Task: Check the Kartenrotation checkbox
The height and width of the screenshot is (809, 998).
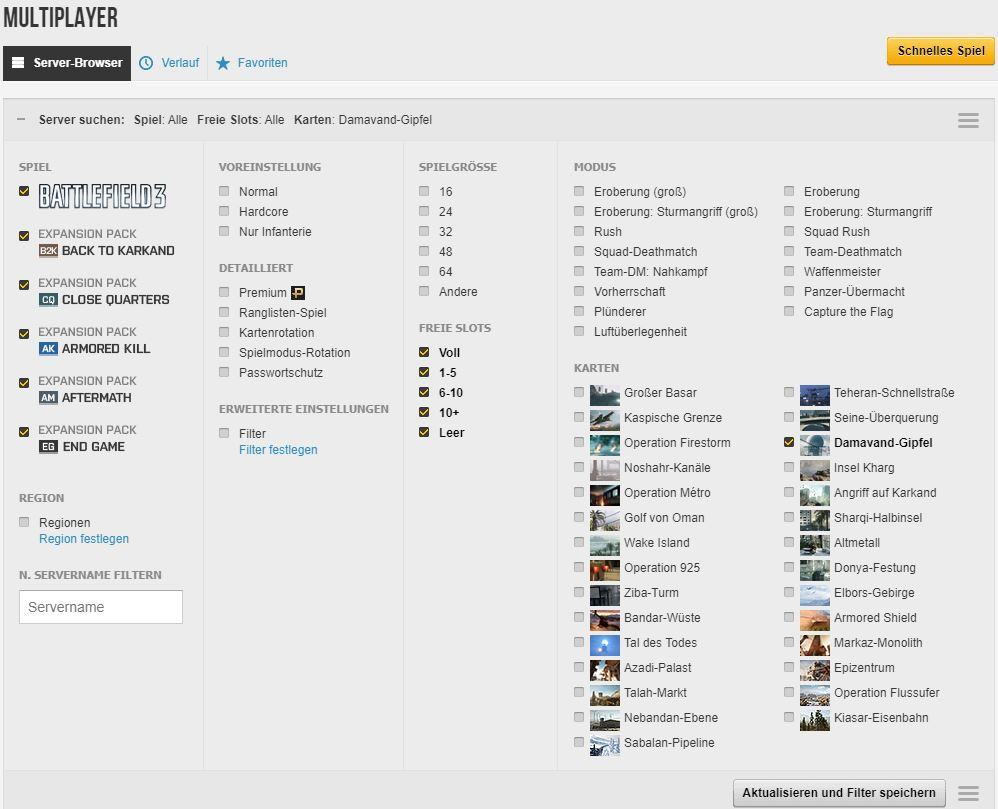Action: point(224,332)
